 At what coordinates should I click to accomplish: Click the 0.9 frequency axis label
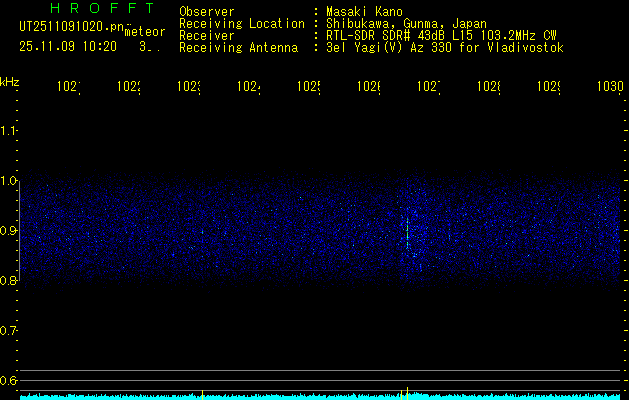(9, 231)
